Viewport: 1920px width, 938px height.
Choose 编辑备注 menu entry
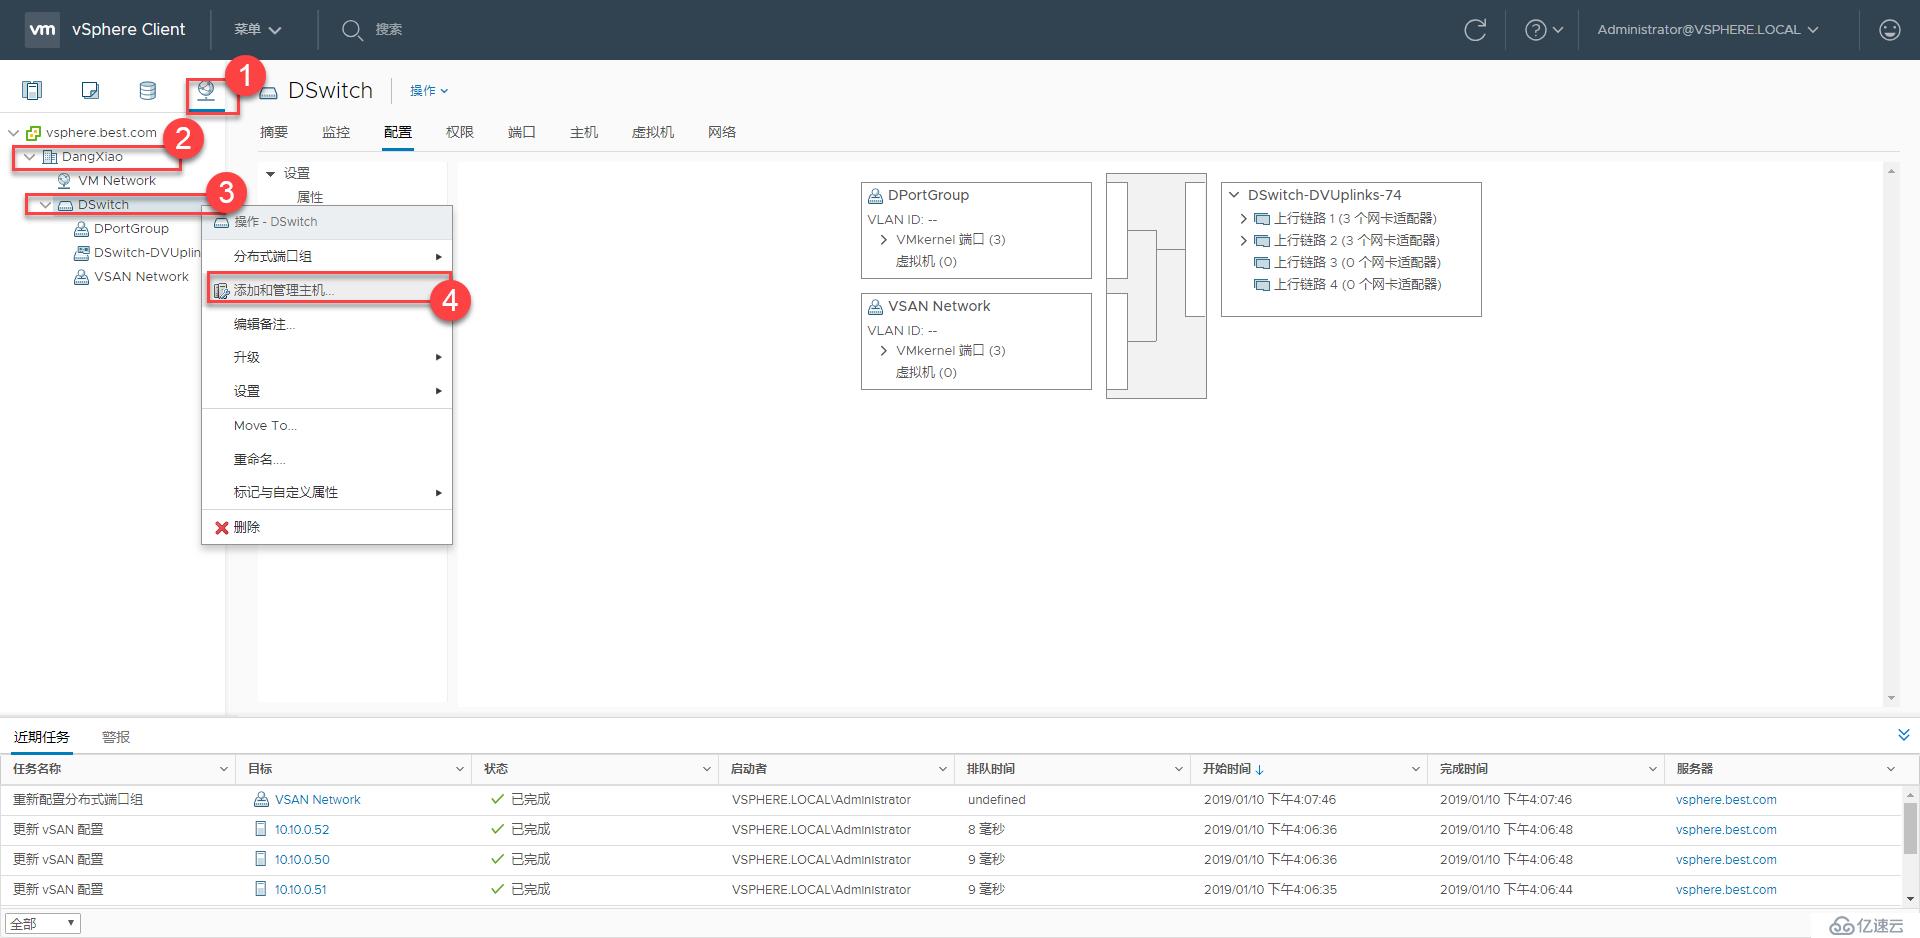(327, 324)
